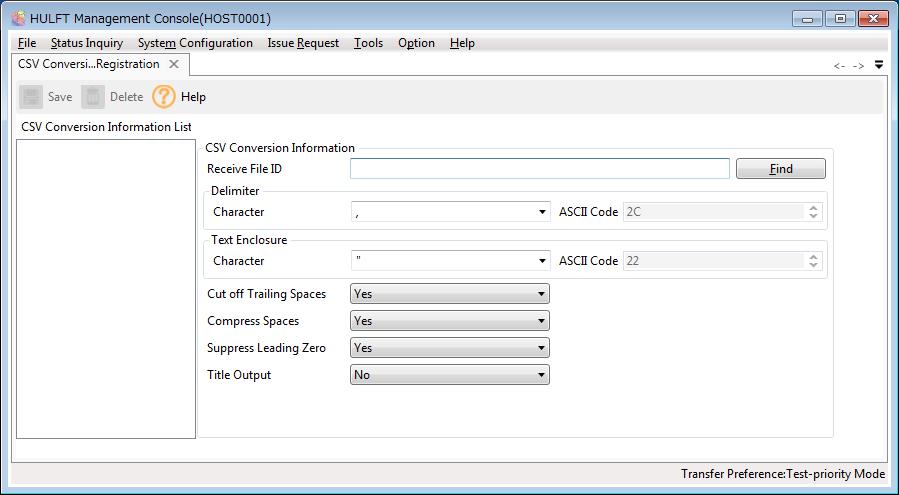Open the System Configuration menu
The image size is (899, 495).
[x=195, y=43]
